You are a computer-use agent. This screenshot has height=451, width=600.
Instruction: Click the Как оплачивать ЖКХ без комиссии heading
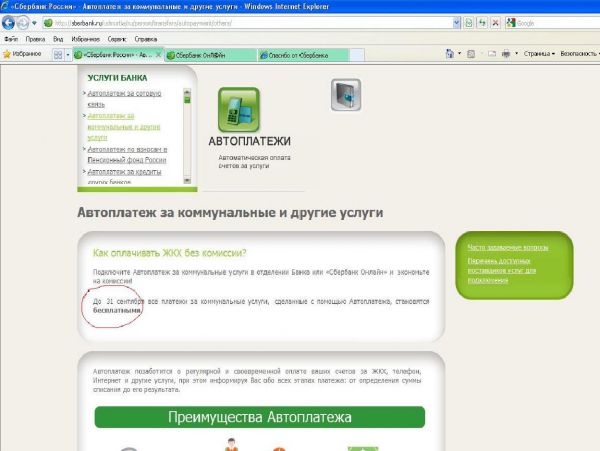tap(170, 253)
